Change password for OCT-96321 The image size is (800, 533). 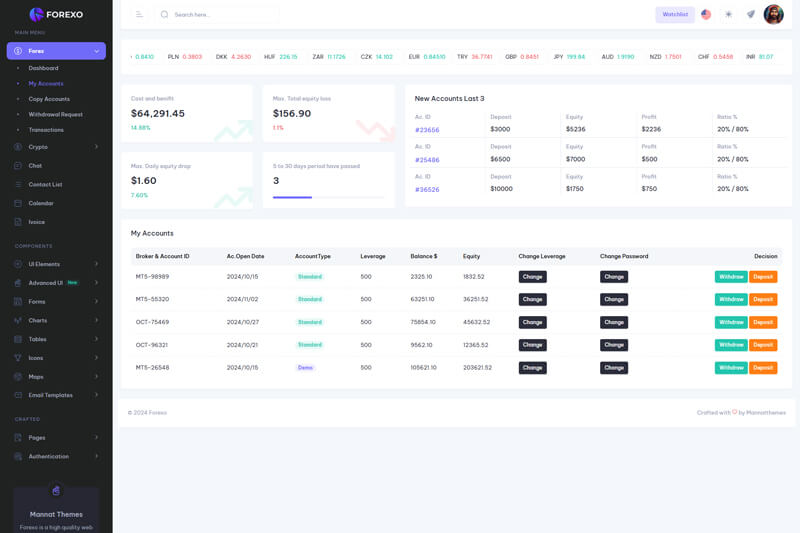pos(614,345)
